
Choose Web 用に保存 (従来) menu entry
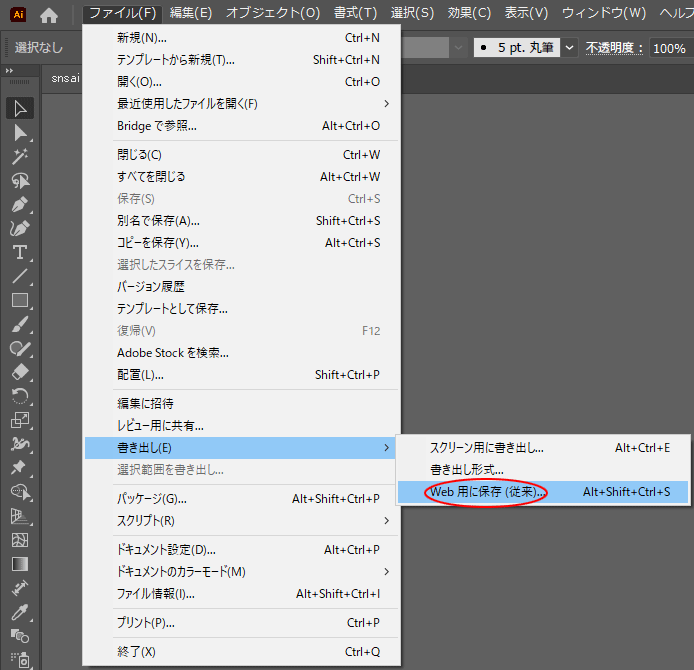[x=487, y=492]
